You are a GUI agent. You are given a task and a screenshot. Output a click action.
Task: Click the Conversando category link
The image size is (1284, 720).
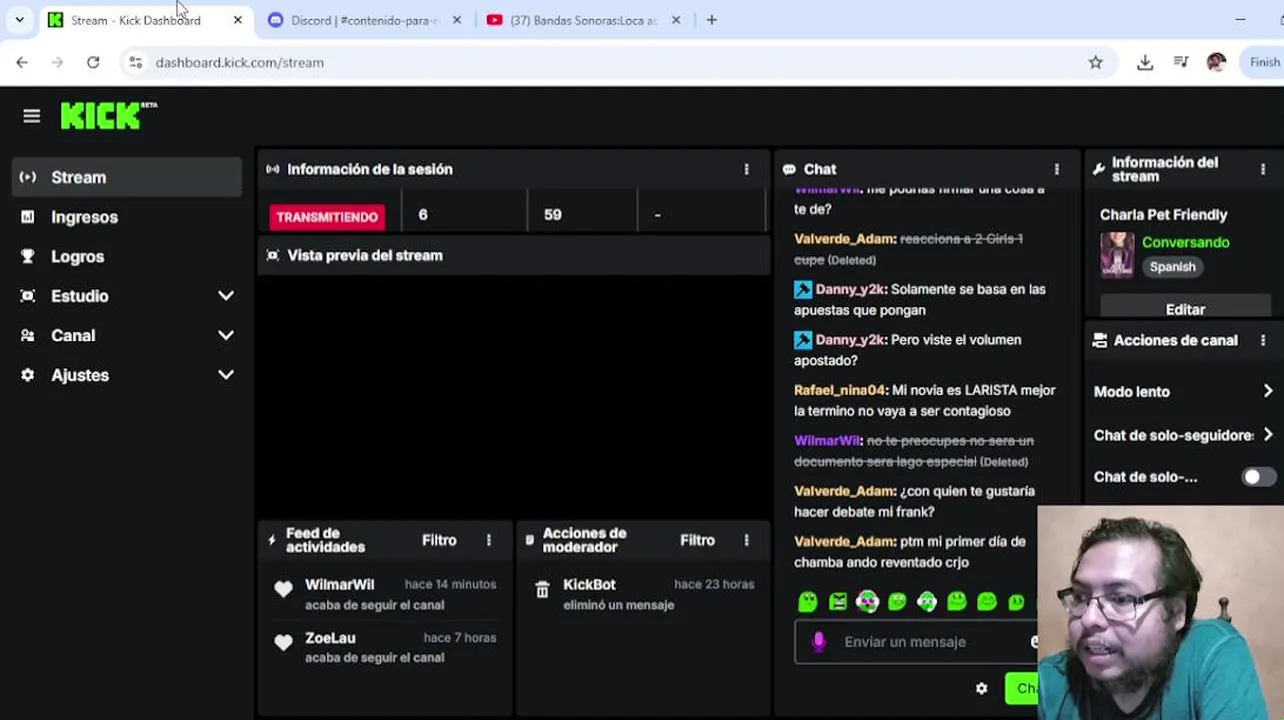pyautogui.click(x=1185, y=242)
